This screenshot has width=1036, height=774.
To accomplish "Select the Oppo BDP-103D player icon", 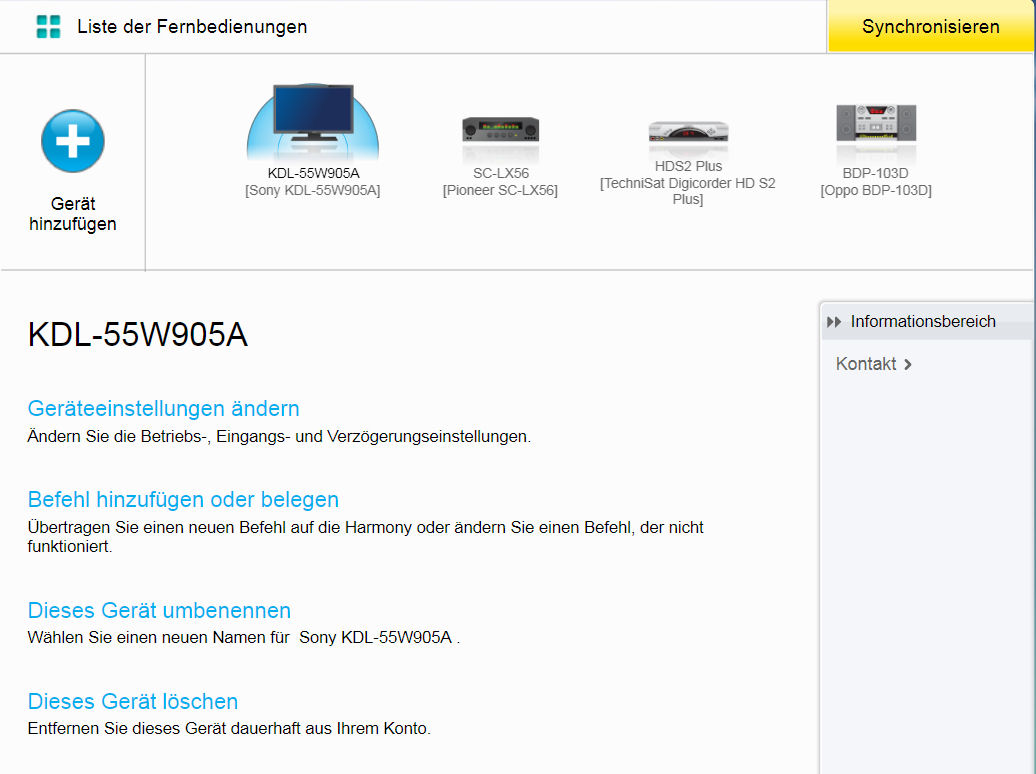I will (x=875, y=123).
